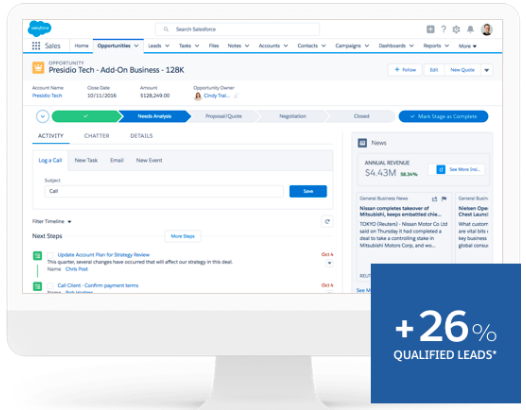Image resolution: width=526 pixels, height=410 pixels.
Task: Click the Follow button
Action: (405, 70)
